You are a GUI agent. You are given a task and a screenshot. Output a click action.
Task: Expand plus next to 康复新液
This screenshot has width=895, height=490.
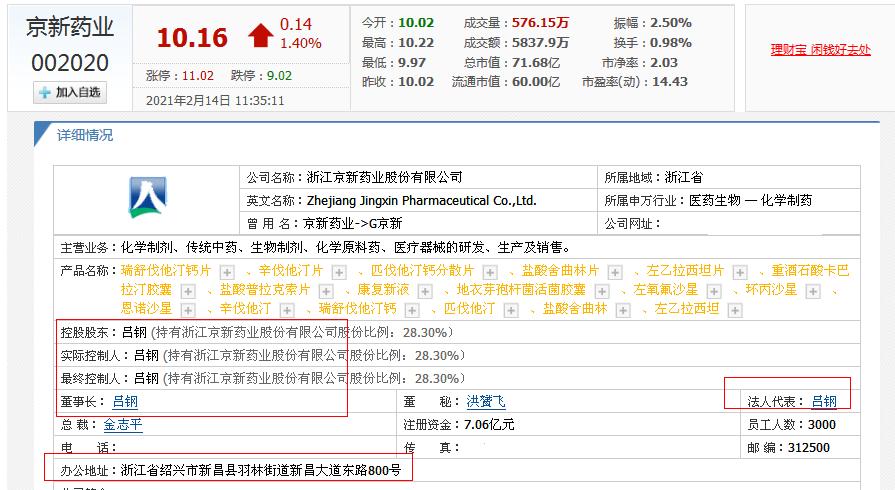pyautogui.click(x=425, y=291)
